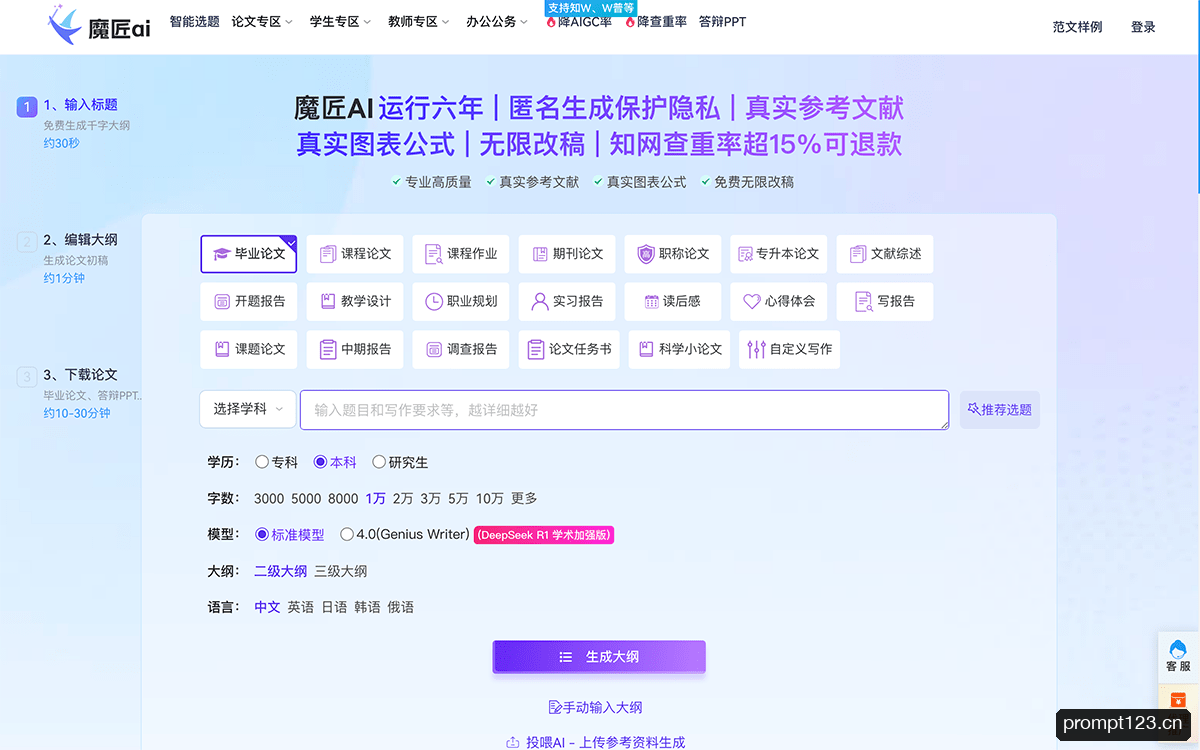Screen dimensions: 1200x750
Task: Select the 毕业论文 graduation cap icon
Action: click(222, 254)
